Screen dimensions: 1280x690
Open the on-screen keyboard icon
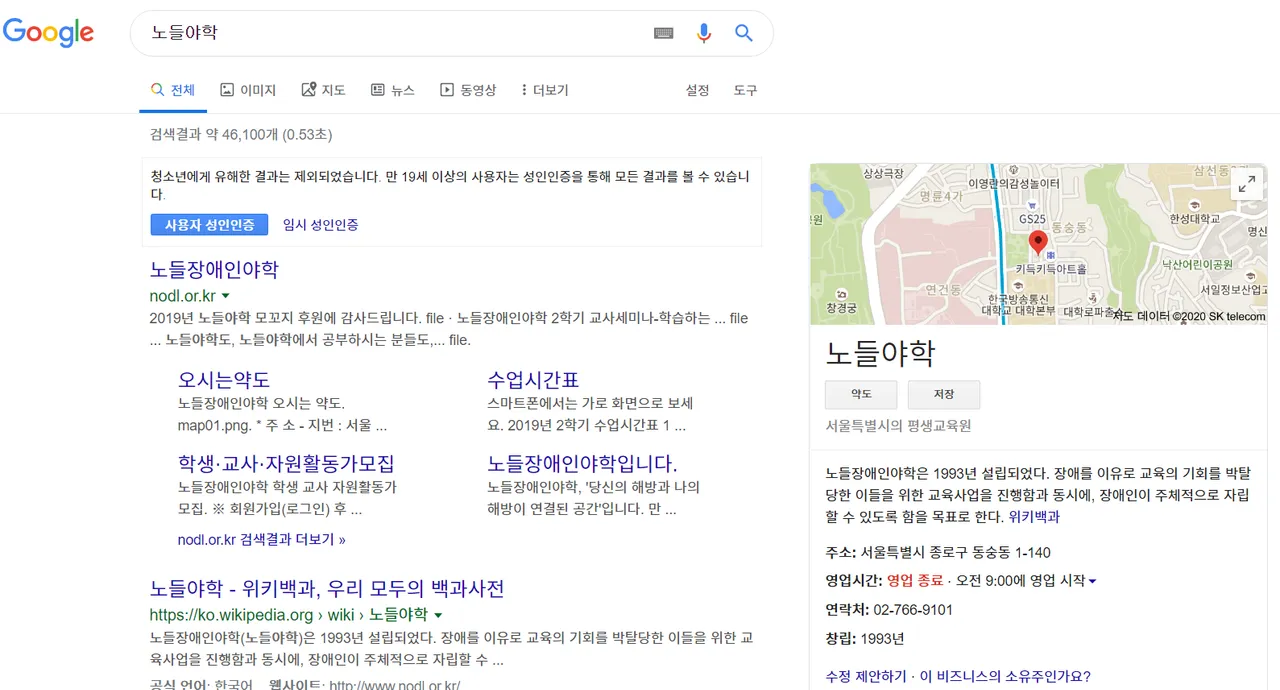click(664, 33)
